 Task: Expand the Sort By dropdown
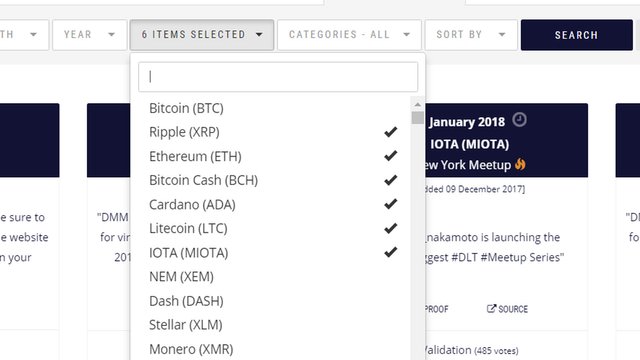tap(471, 35)
